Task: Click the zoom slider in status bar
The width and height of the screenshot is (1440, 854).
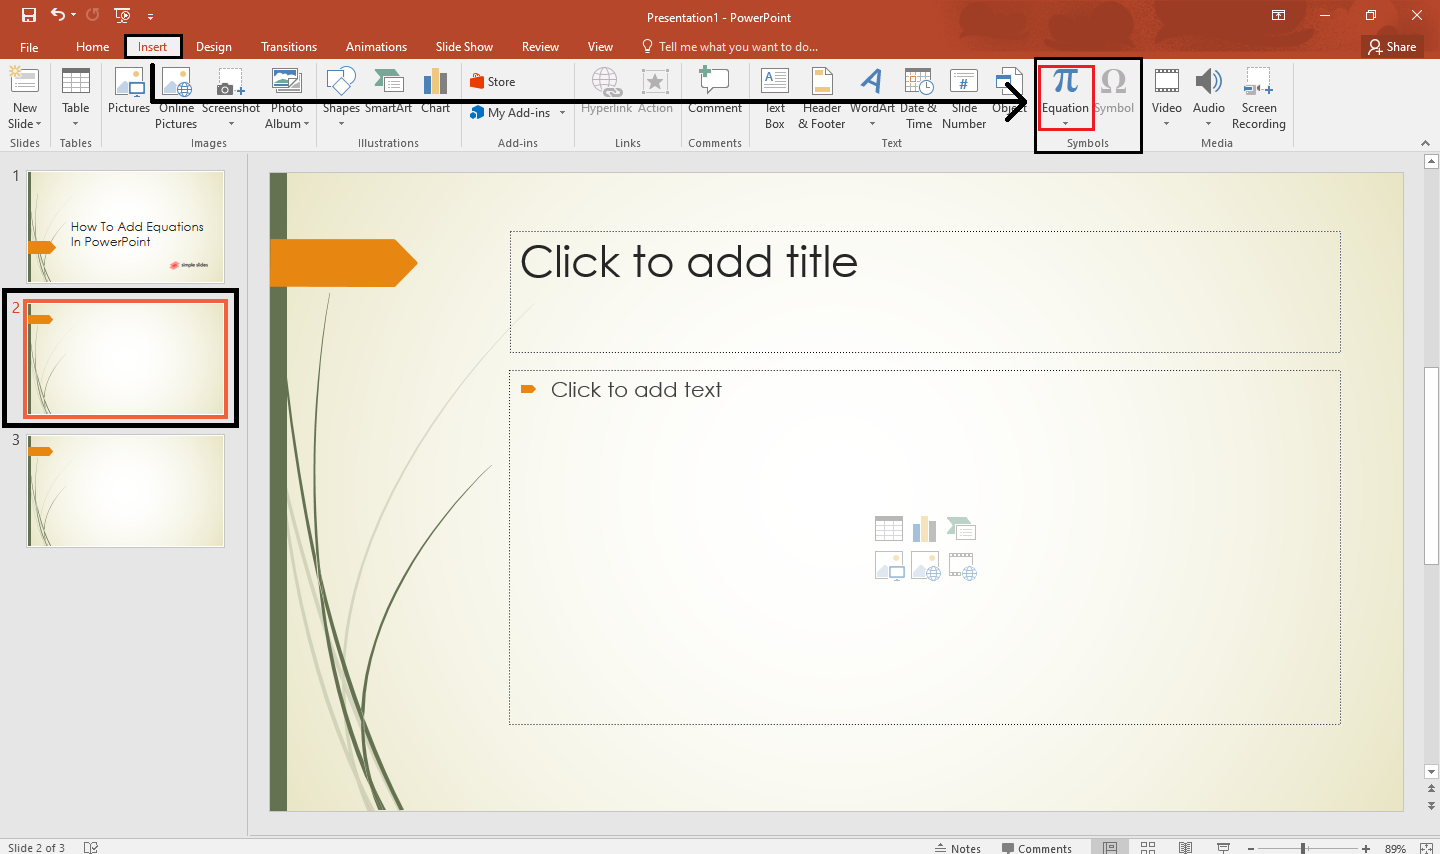Action: (x=1303, y=848)
